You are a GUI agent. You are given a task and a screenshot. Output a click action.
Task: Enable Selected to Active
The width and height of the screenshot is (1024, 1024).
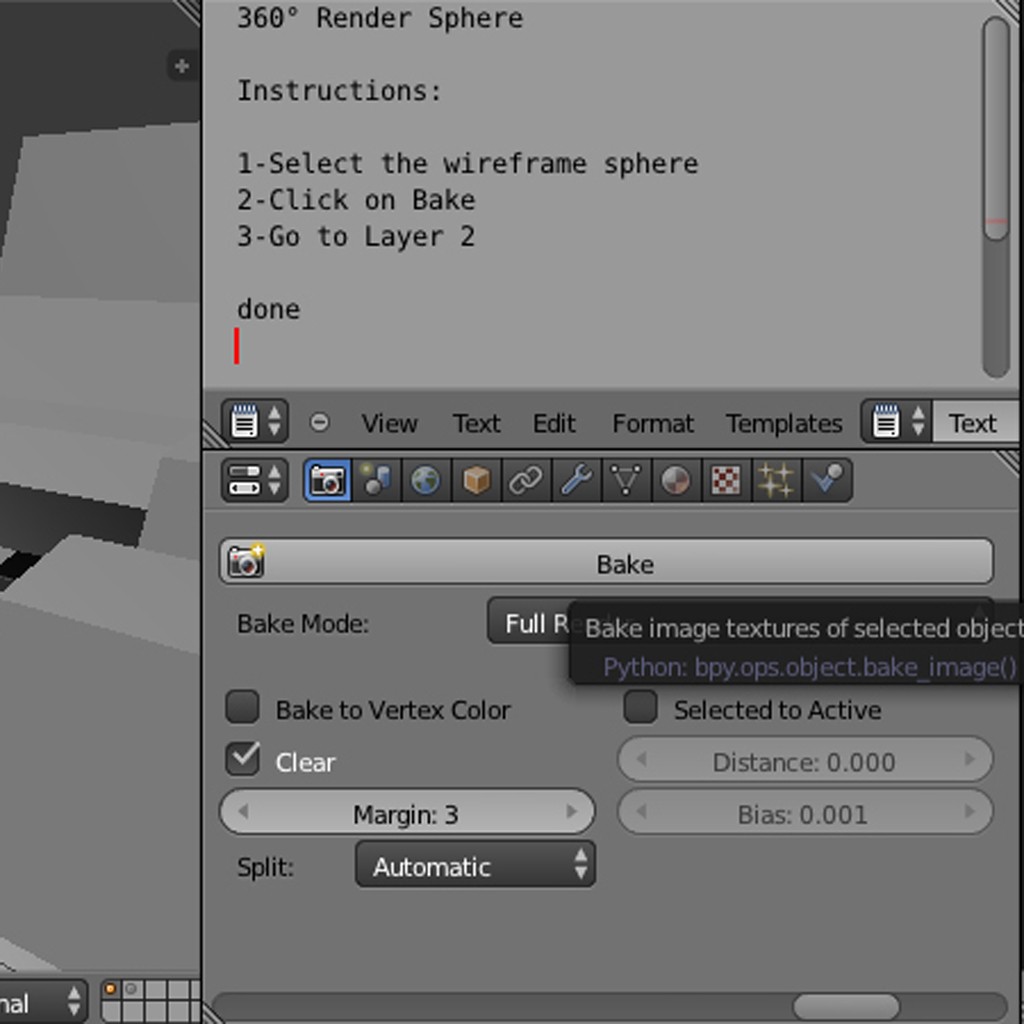640,708
